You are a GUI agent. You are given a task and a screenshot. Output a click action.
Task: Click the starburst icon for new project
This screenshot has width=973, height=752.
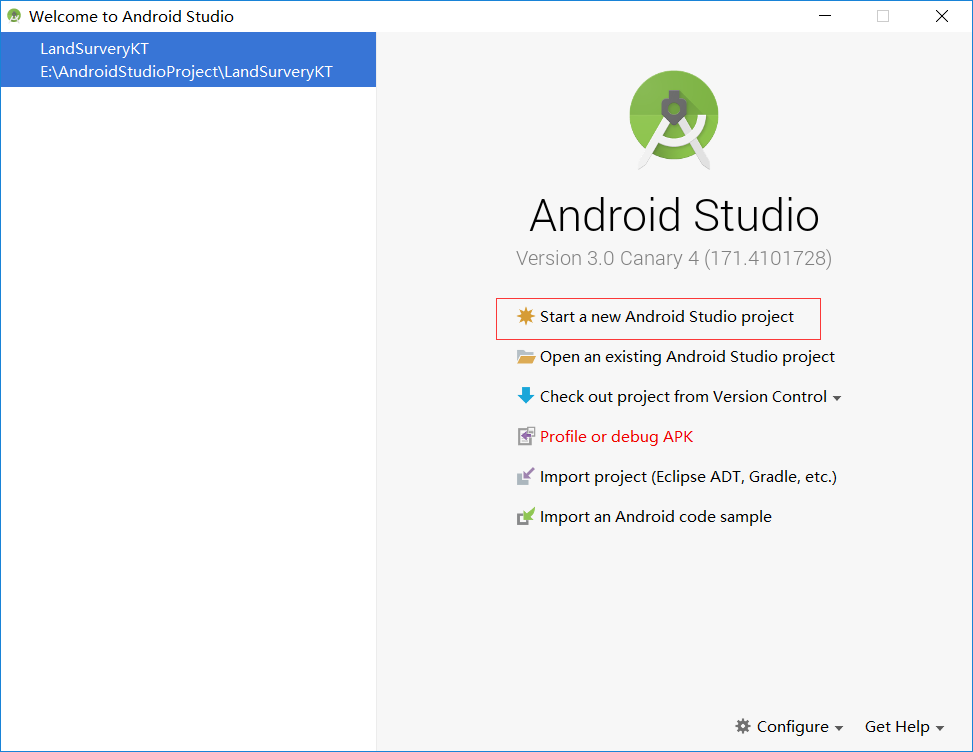[x=525, y=318]
